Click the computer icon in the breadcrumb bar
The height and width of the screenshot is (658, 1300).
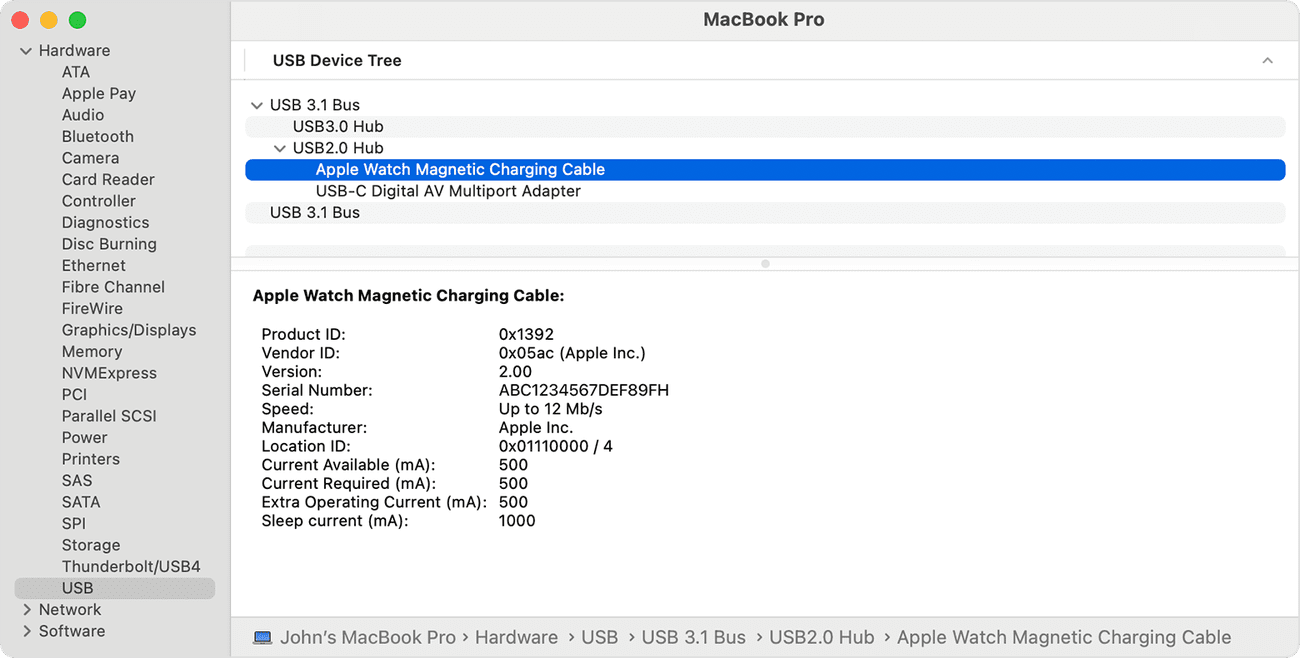[262, 637]
